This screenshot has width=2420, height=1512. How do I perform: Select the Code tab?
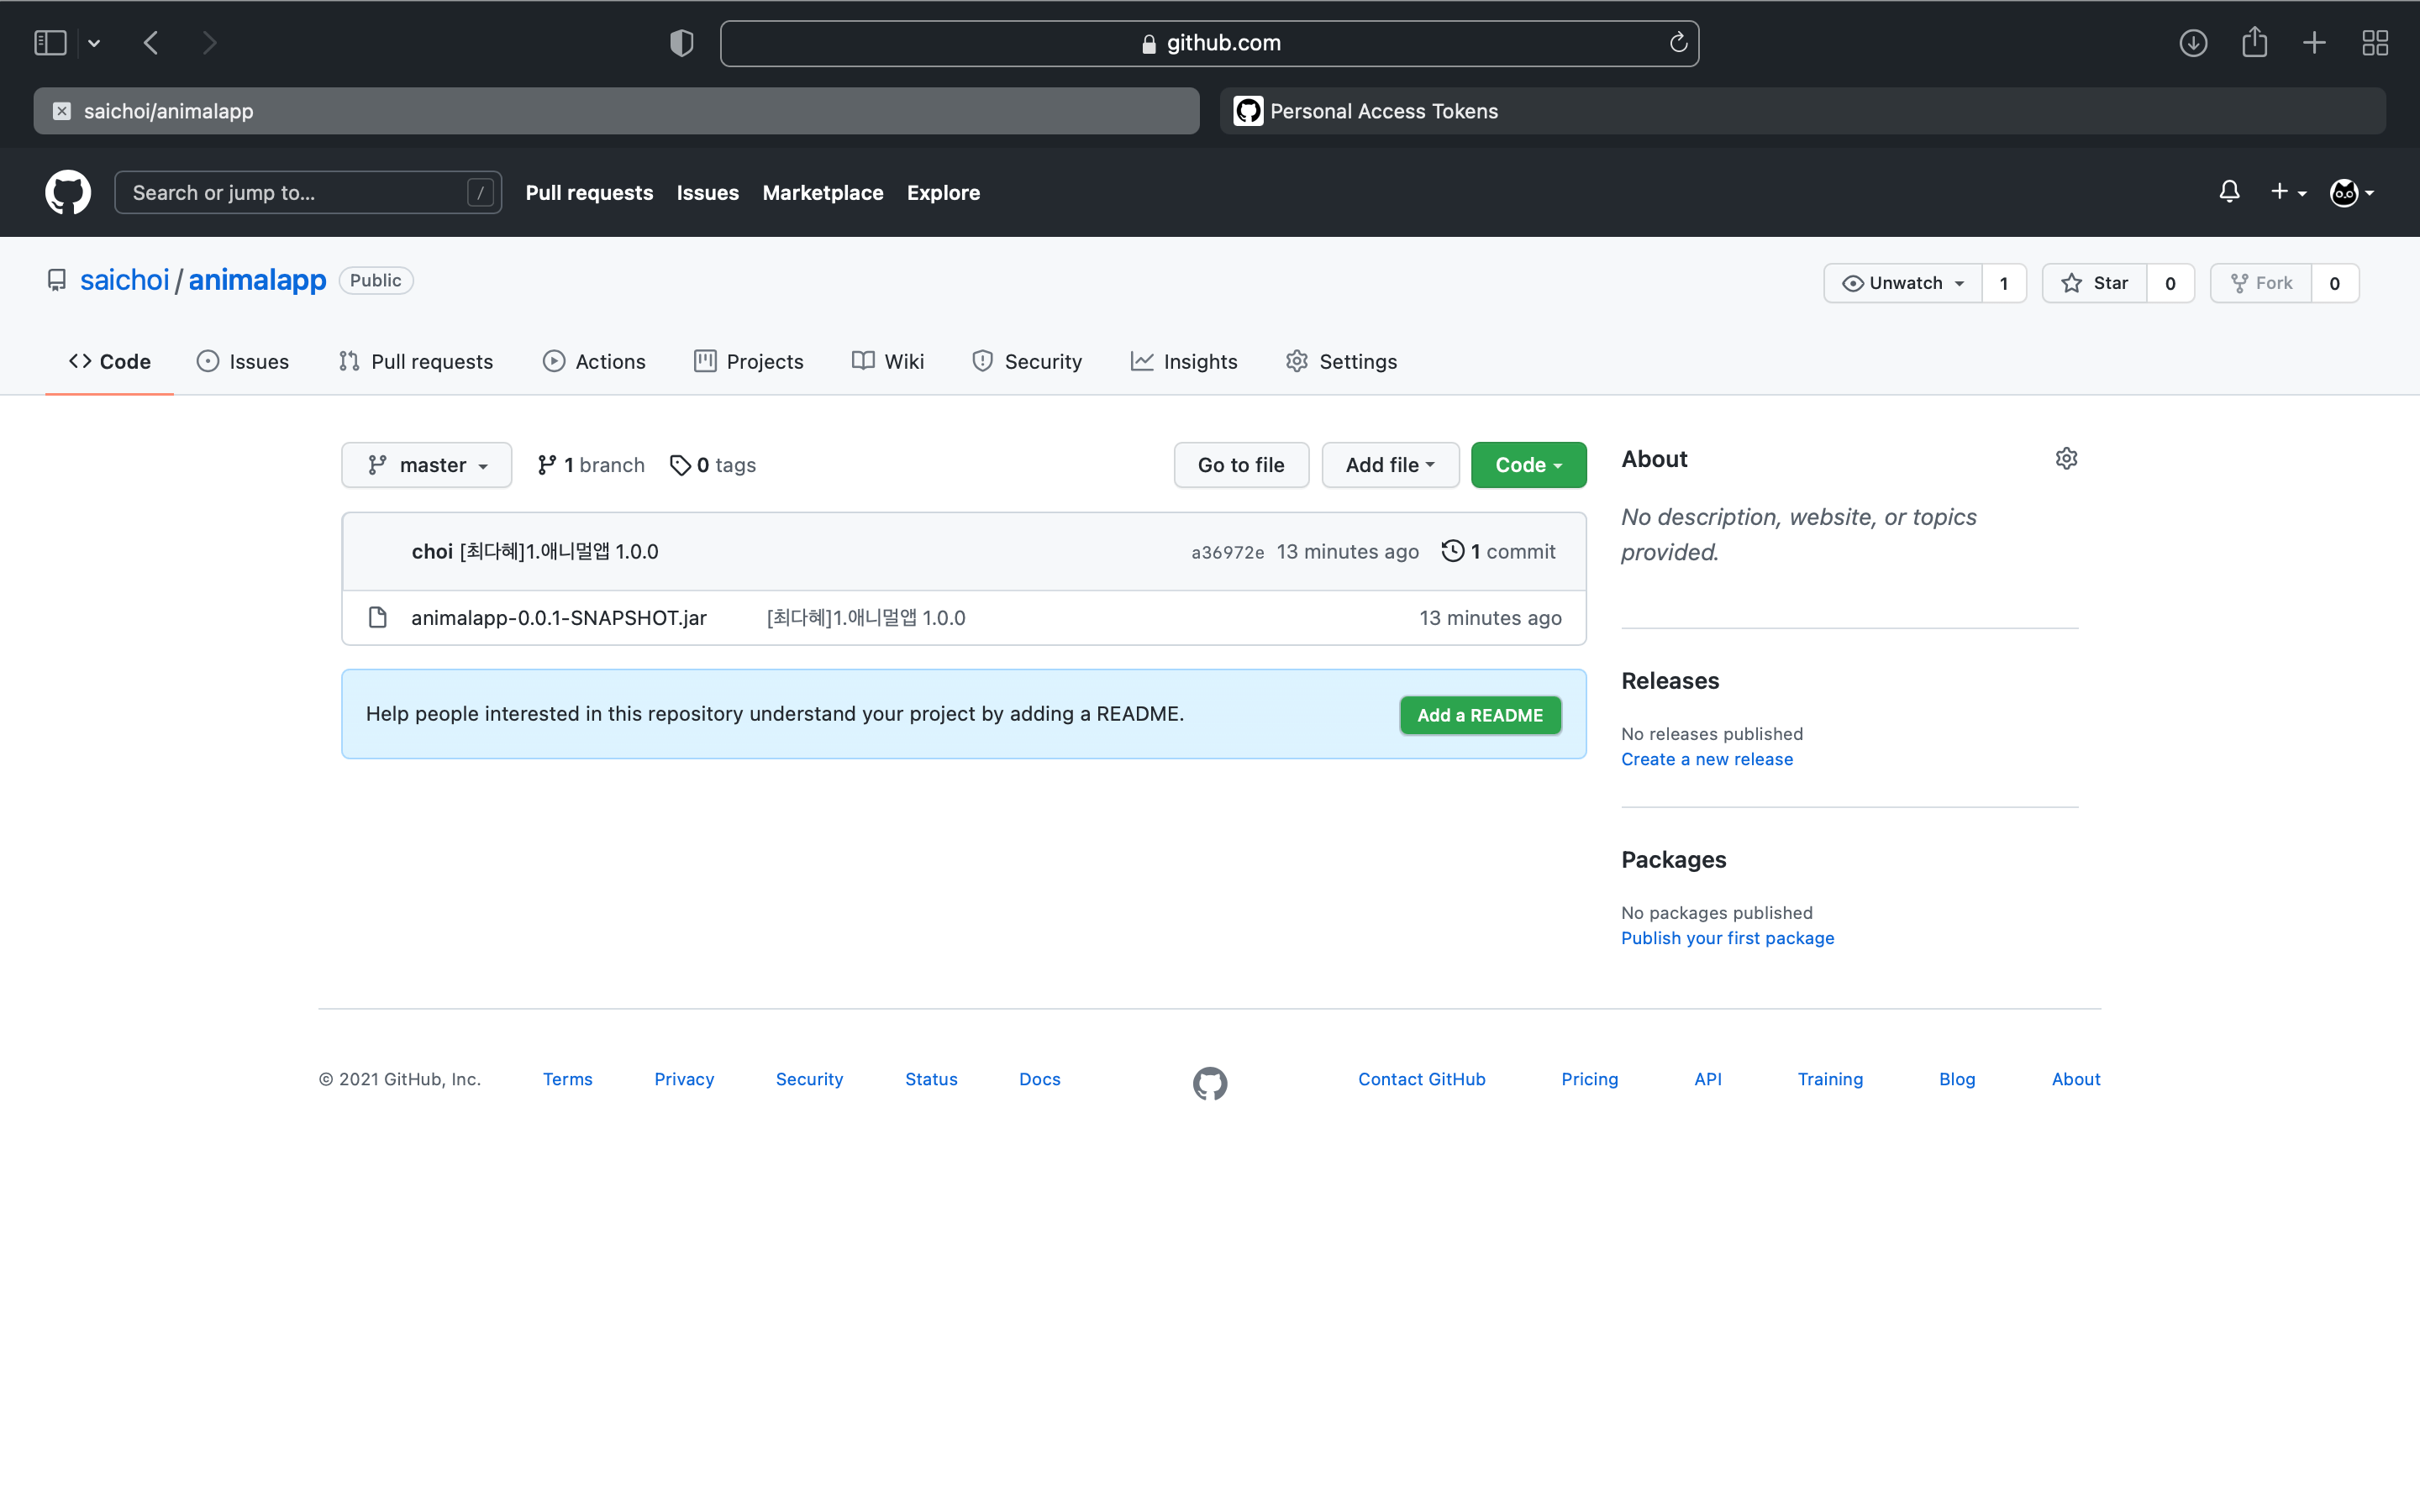coord(110,361)
